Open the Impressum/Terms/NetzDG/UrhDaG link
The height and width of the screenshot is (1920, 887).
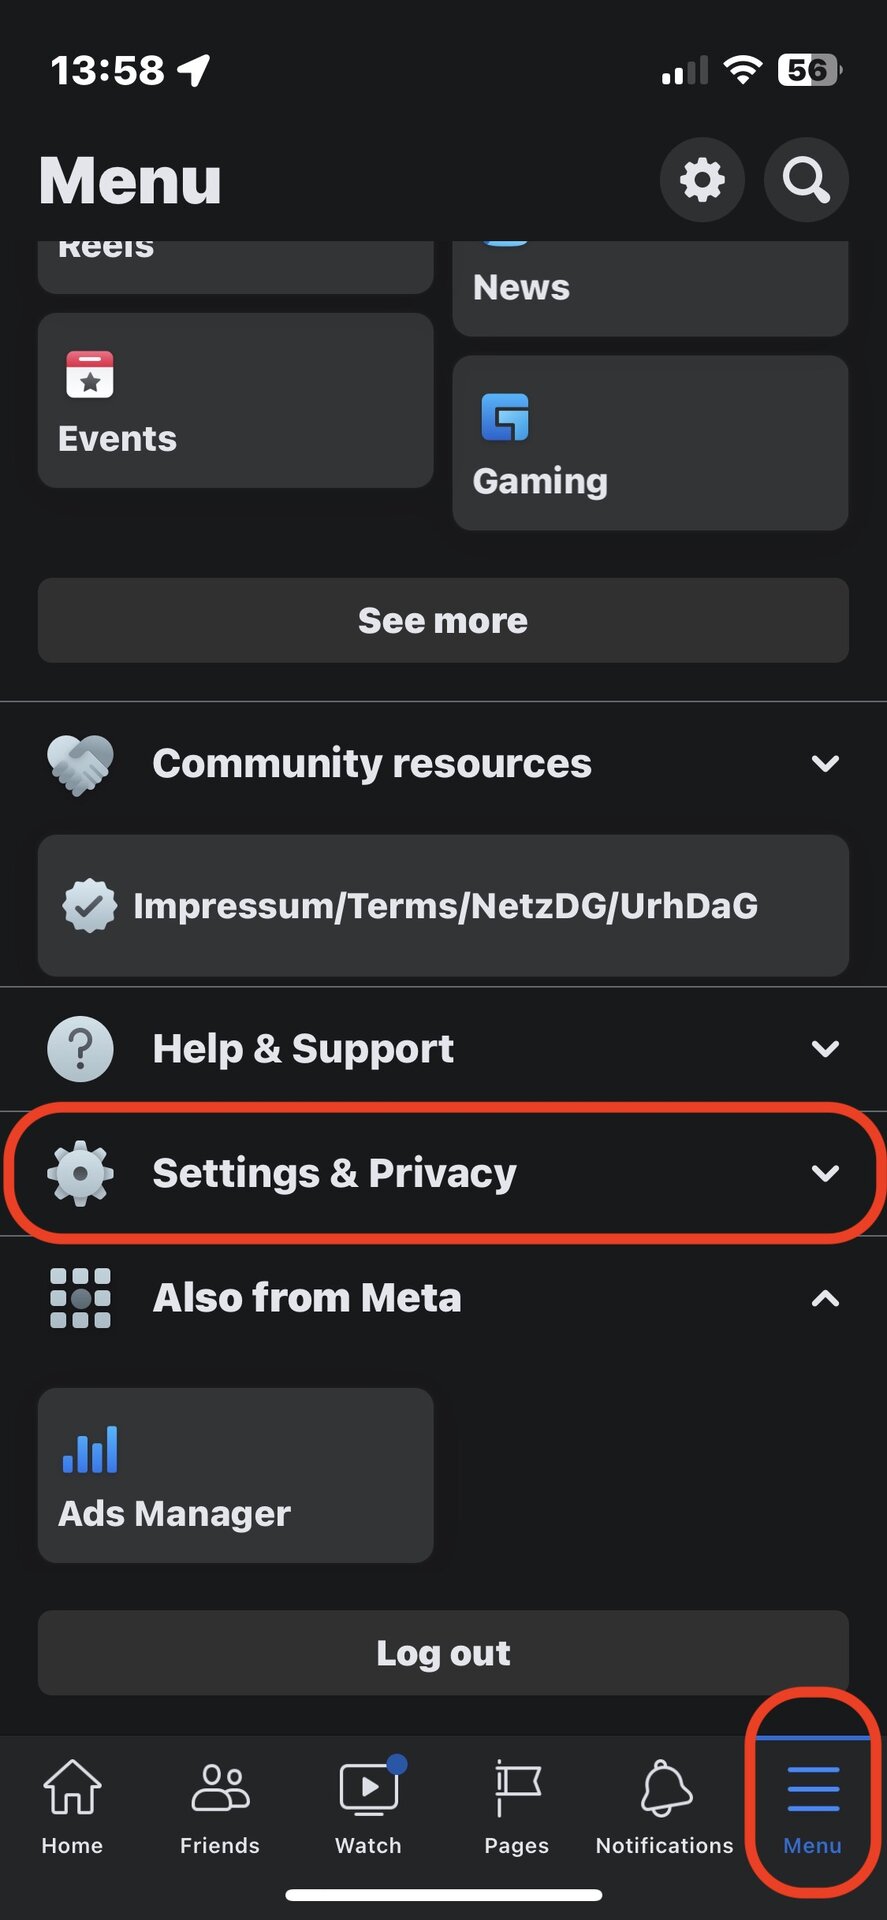(443, 906)
